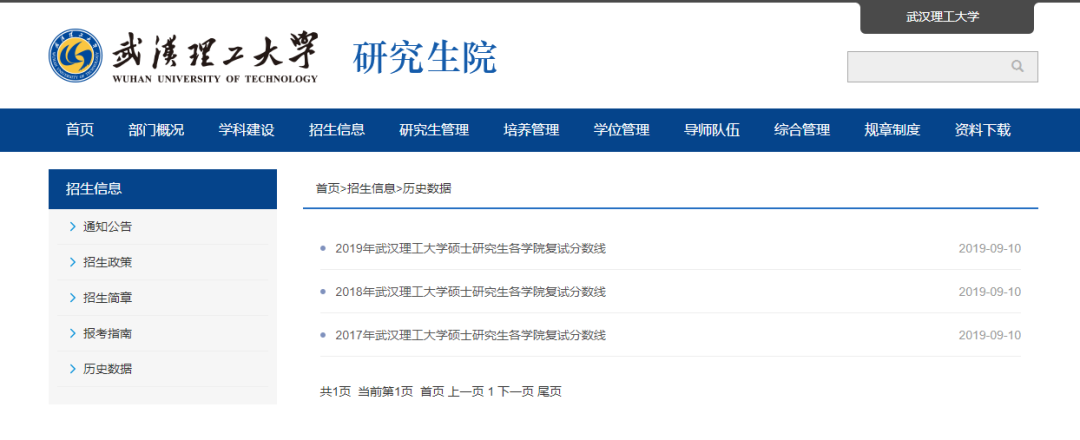Click page number 1 in pagination
Viewport: 1080px width, 440px height.
click(491, 392)
